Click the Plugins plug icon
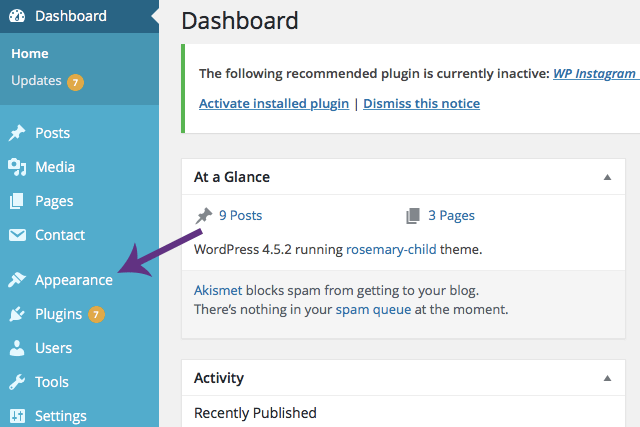640x427 pixels. (x=17, y=314)
